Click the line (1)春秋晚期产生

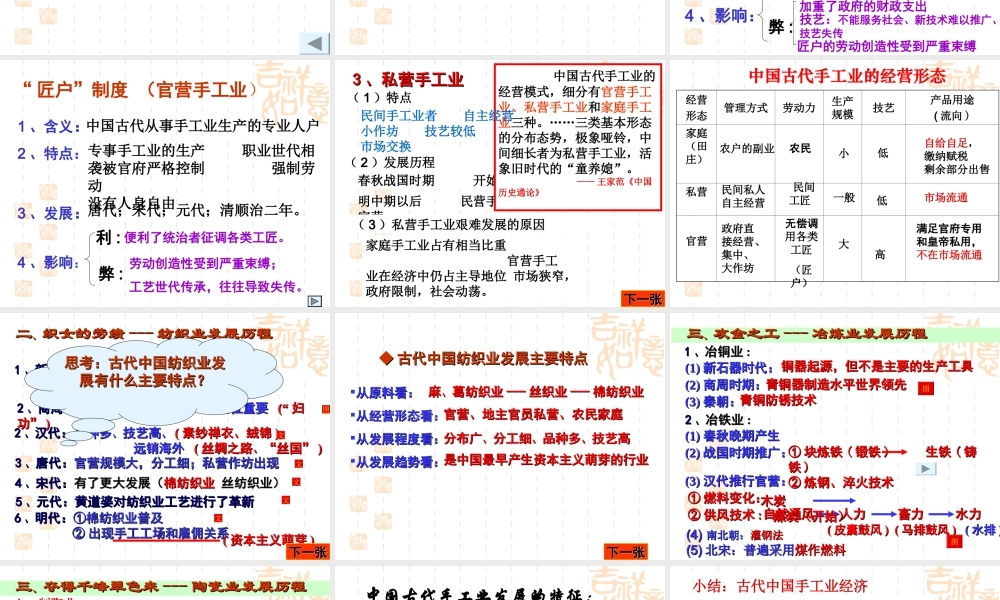732,436
